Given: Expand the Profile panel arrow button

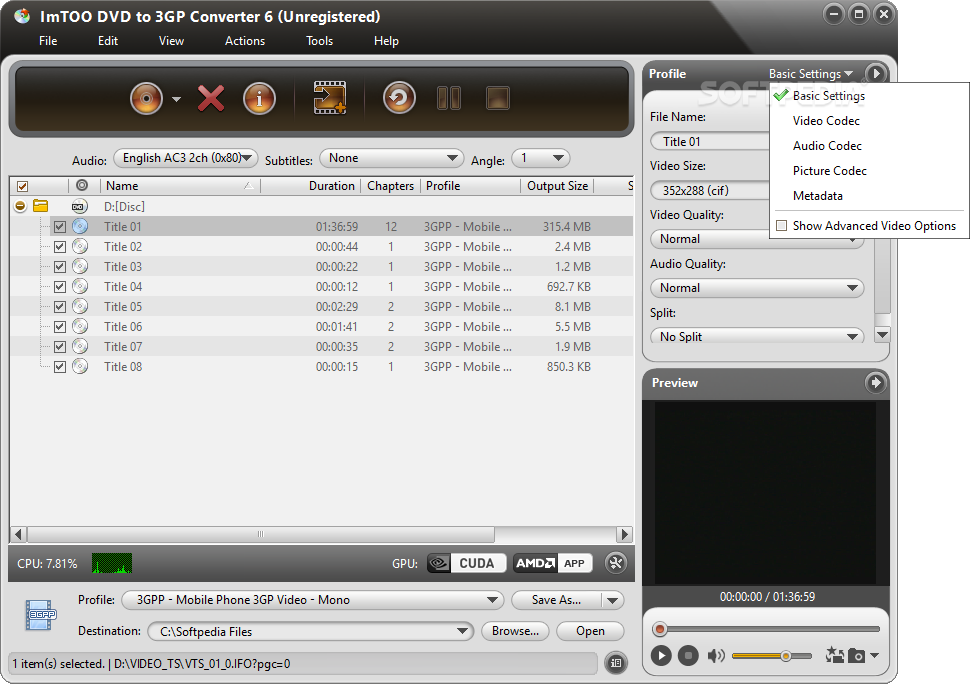Looking at the screenshot, I should 875,74.
